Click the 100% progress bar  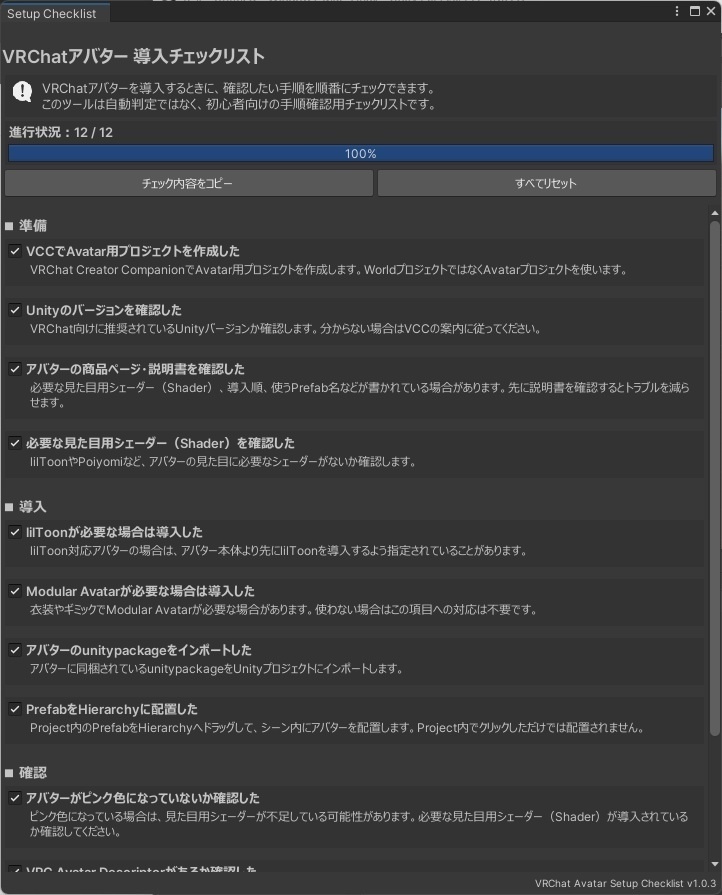(x=361, y=154)
